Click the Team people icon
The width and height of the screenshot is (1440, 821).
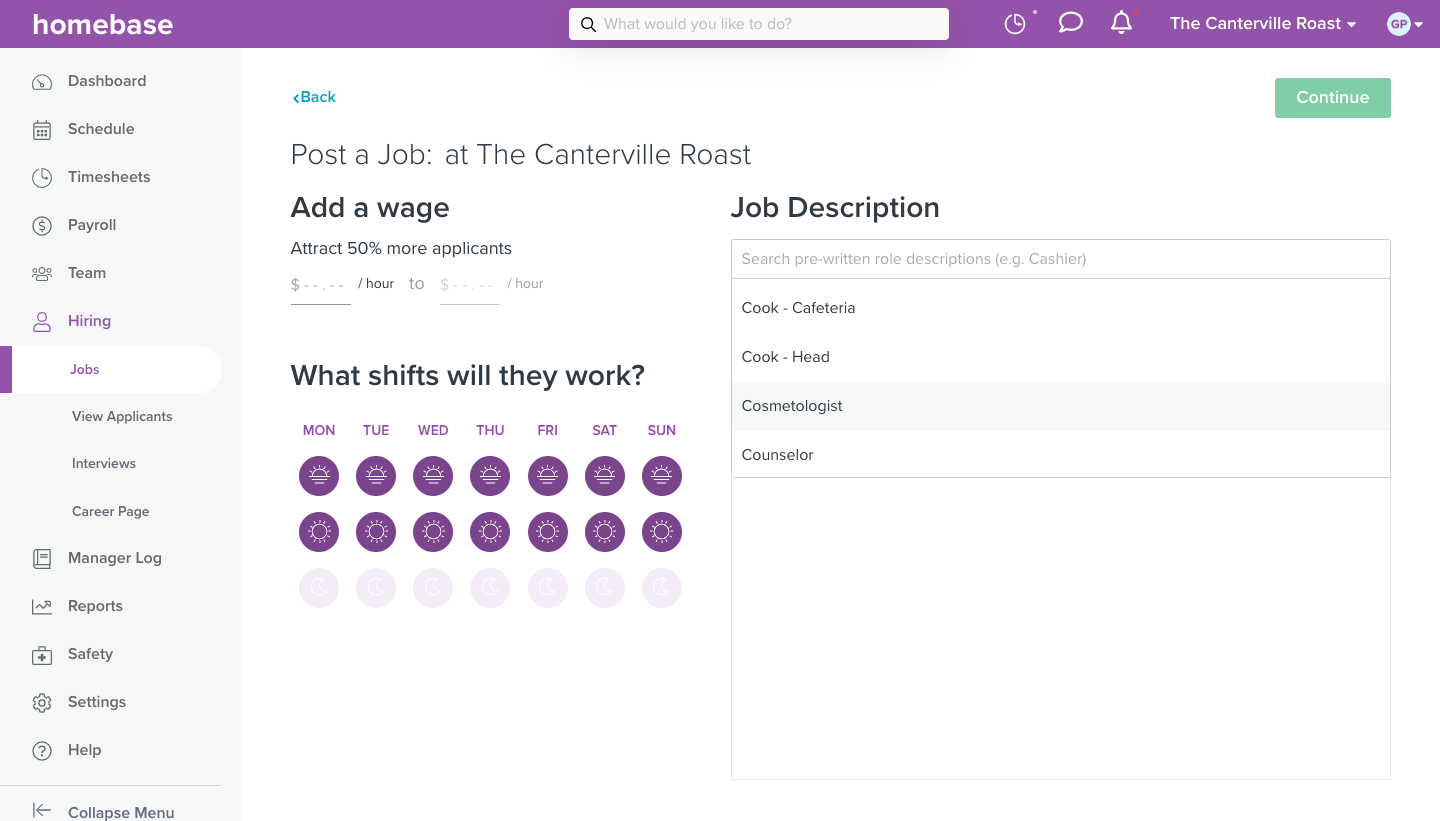coord(42,273)
